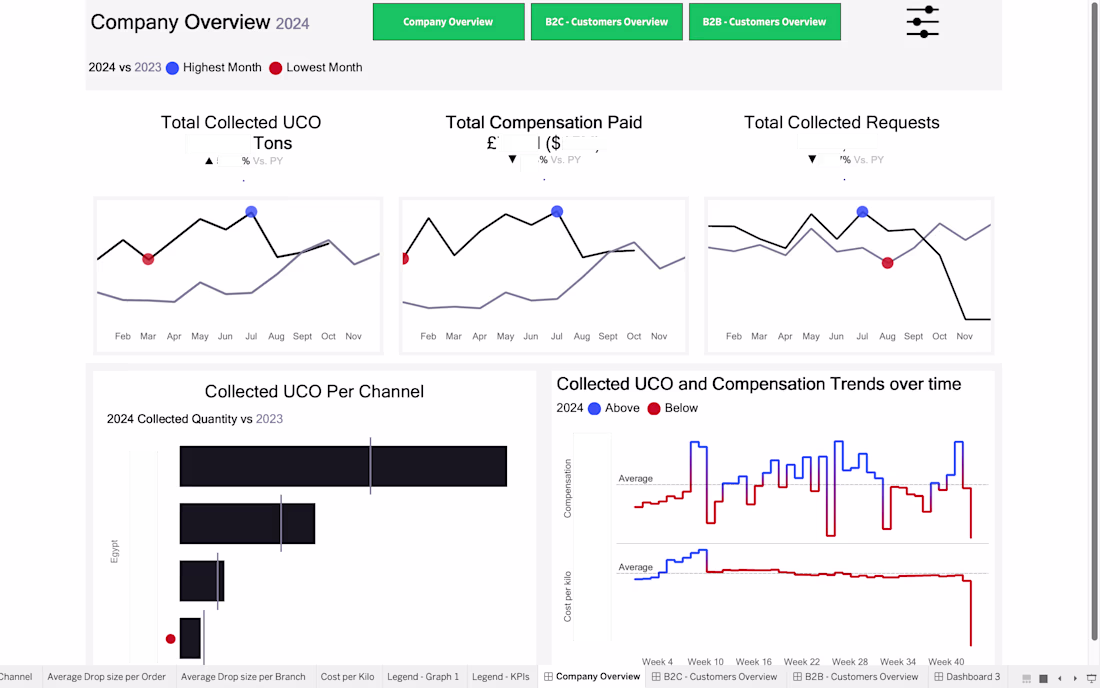Click the longest bar in Collected UCO Per Channel

pos(343,466)
